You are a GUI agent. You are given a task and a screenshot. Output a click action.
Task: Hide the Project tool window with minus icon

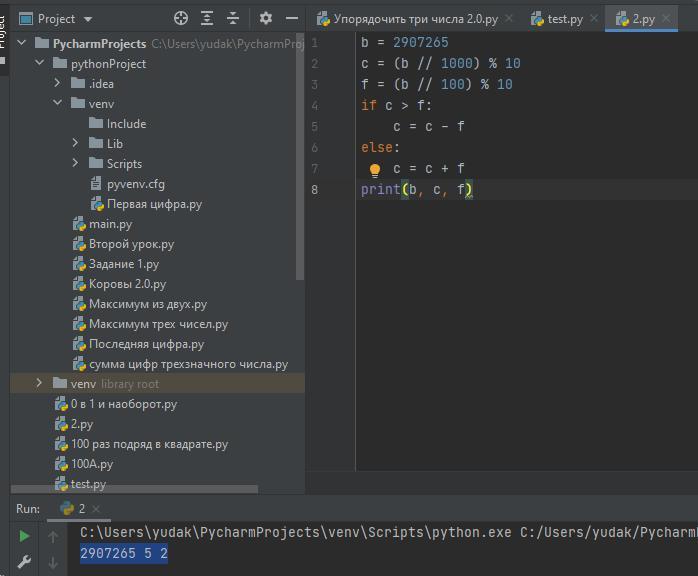tap(291, 18)
